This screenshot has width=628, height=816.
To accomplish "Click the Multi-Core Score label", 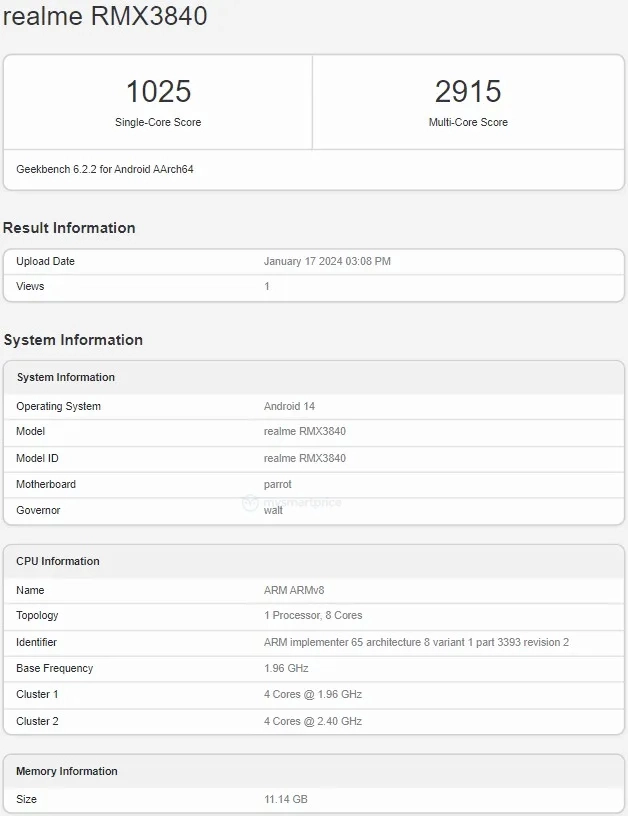I will (x=468, y=122).
